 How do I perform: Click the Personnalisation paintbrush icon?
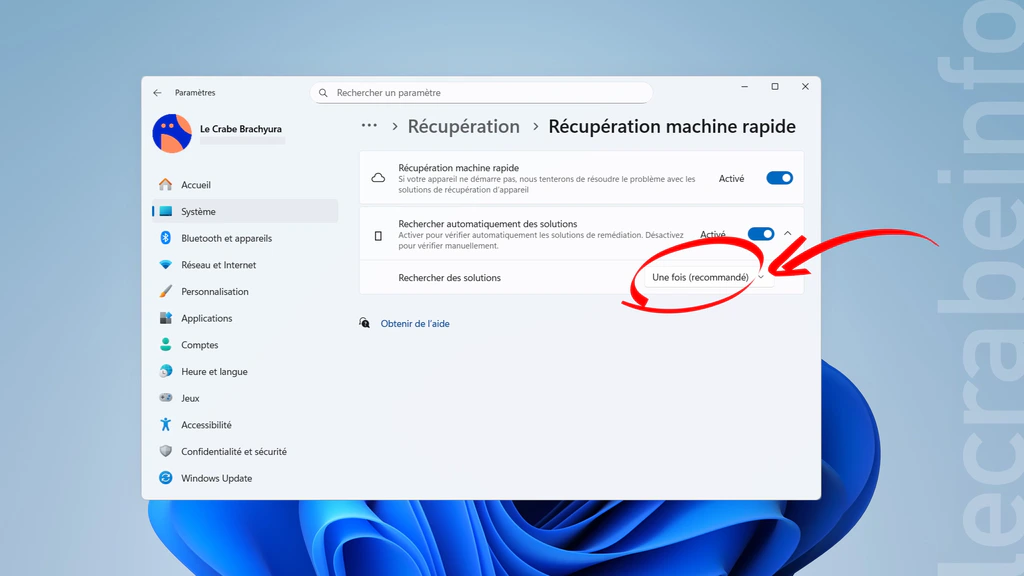166,292
